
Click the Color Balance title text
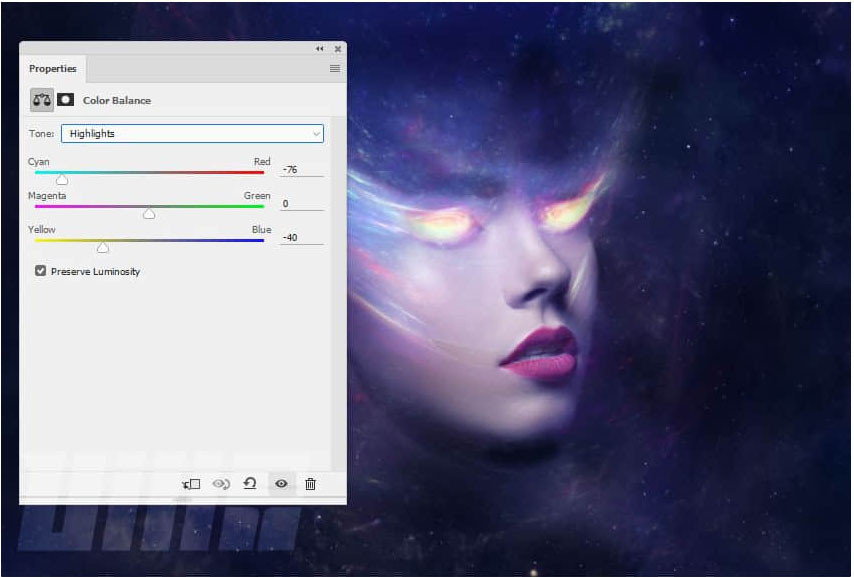click(117, 100)
